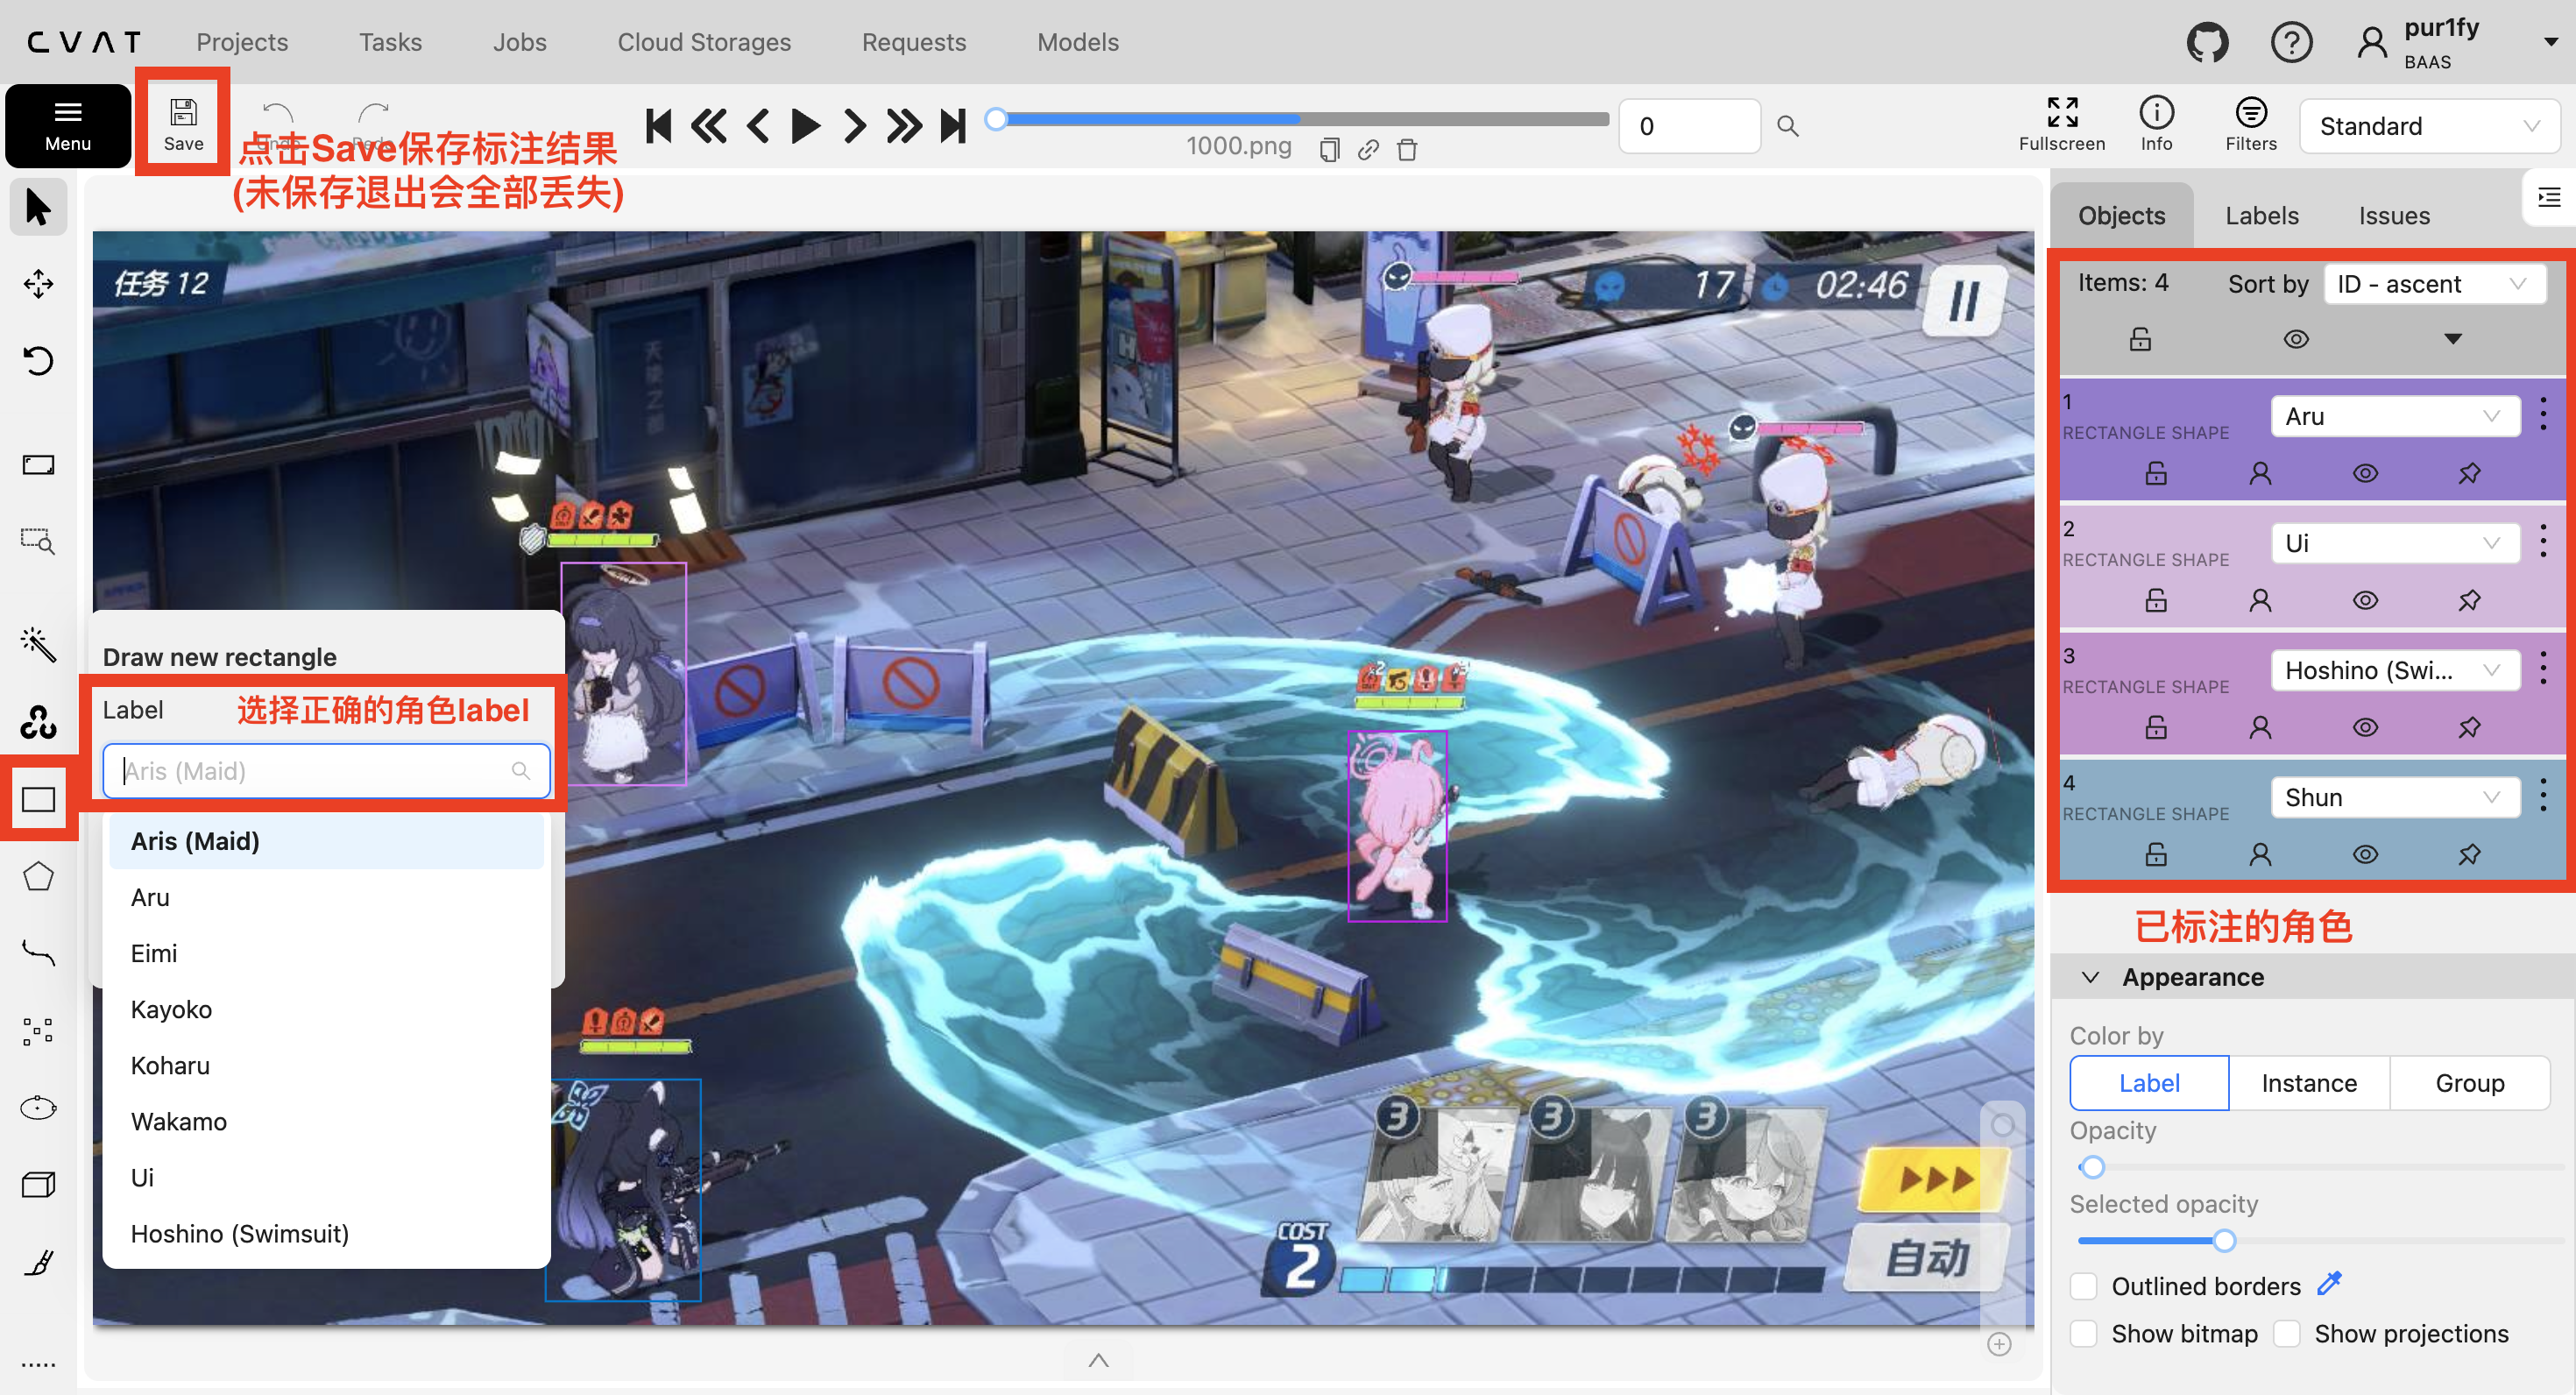Select the cursor tool in sidebar
The image size is (2576, 1395).
pyautogui.click(x=38, y=207)
